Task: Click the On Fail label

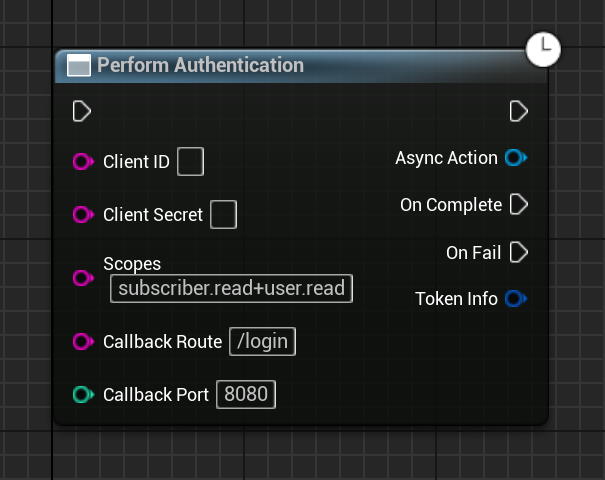Action: pyautogui.click(x=473, y=253)
